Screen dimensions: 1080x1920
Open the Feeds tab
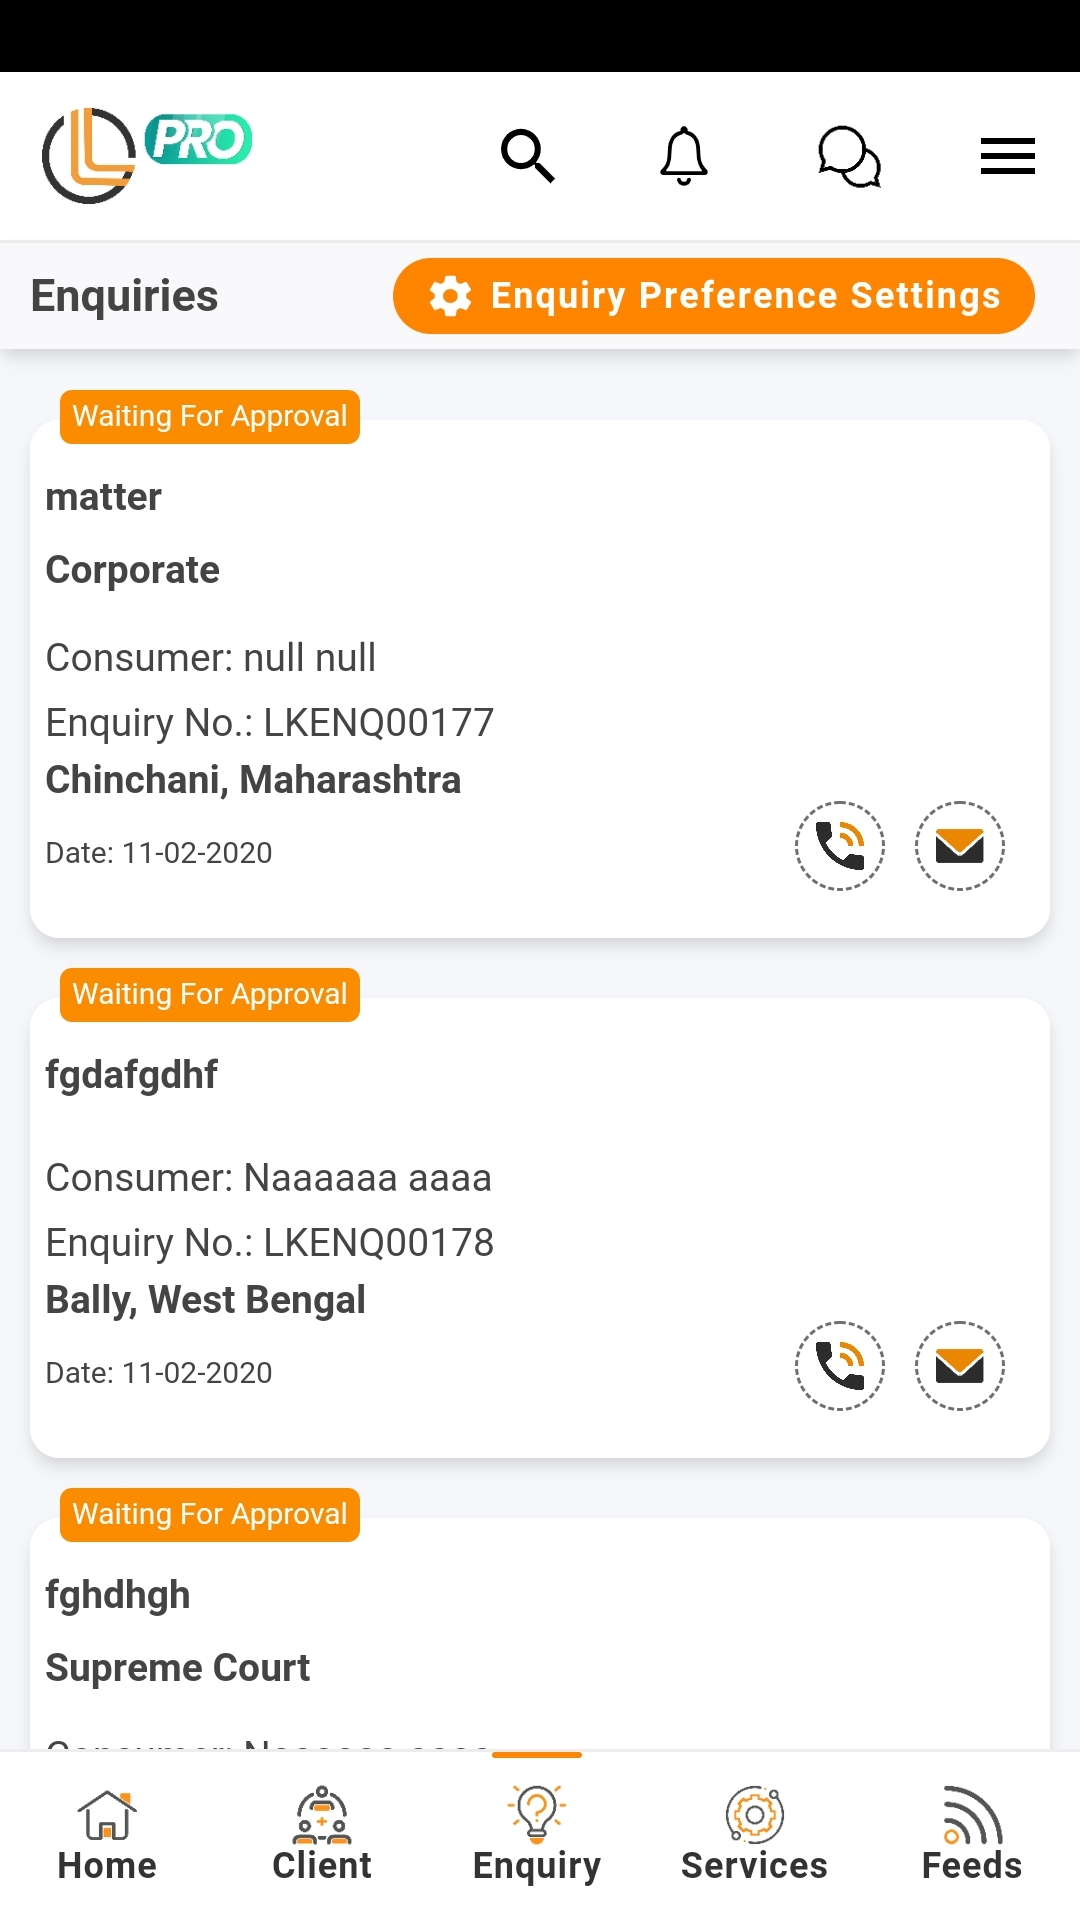(x=971, y=1836)
